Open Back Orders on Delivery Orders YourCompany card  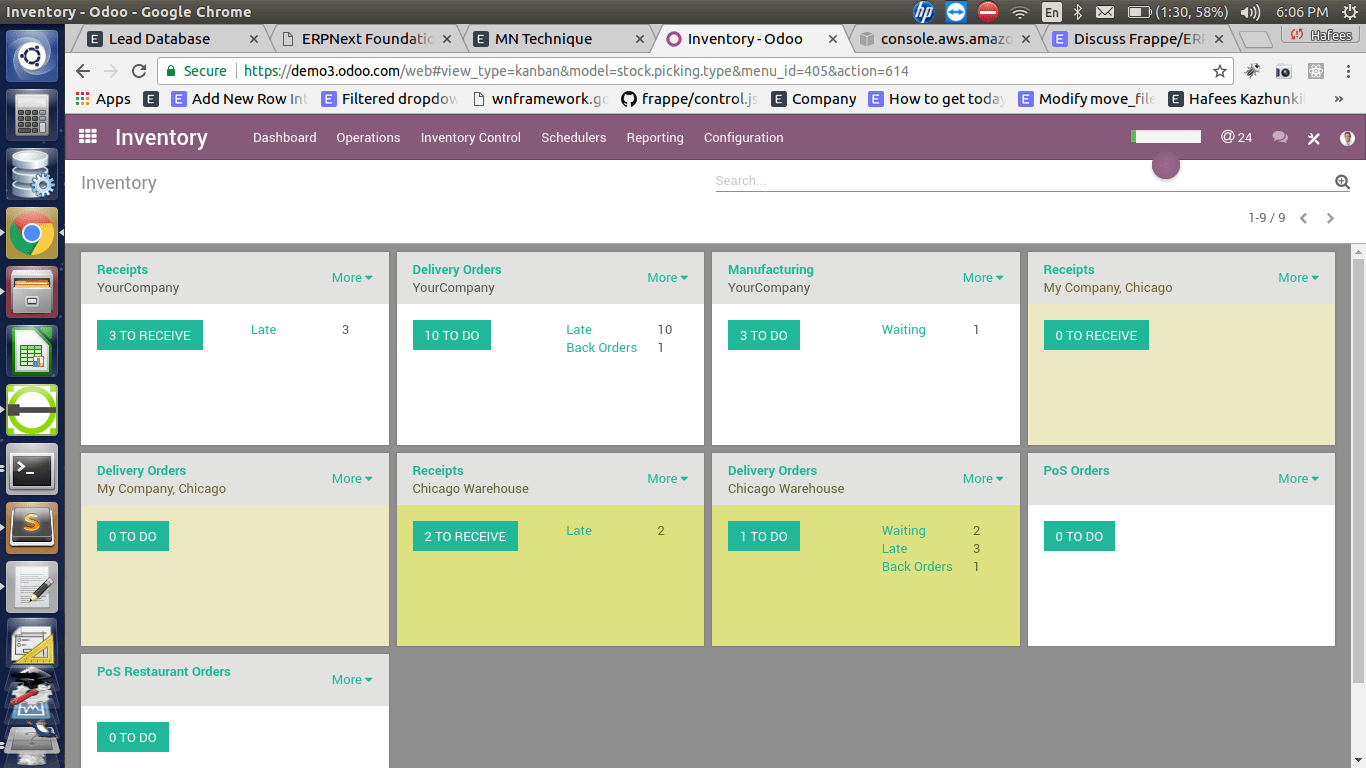click(x=601, y=348)
